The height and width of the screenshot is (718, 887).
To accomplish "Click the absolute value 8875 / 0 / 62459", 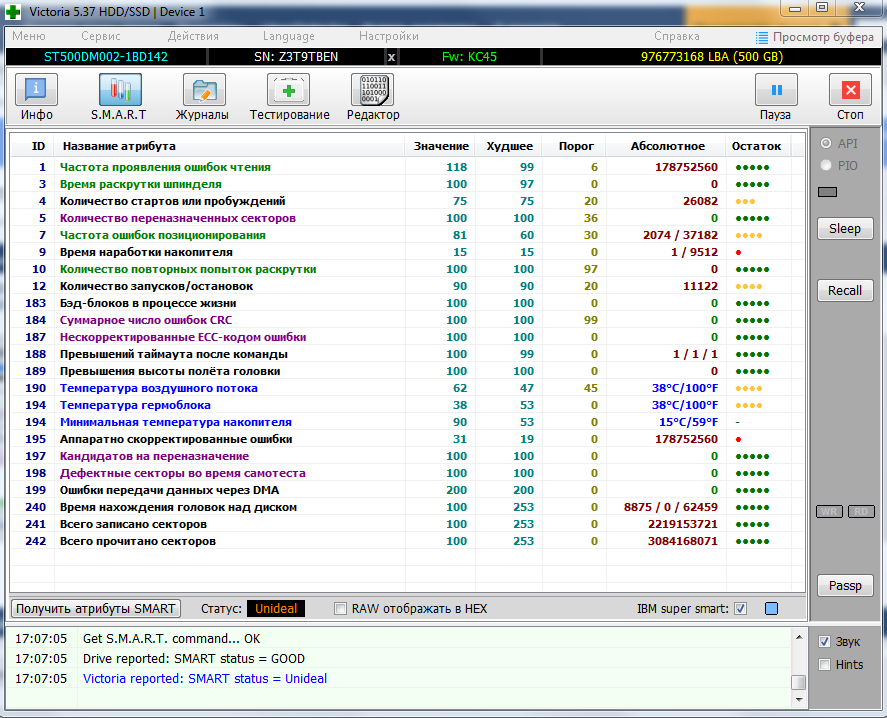I will click(670, 507).
